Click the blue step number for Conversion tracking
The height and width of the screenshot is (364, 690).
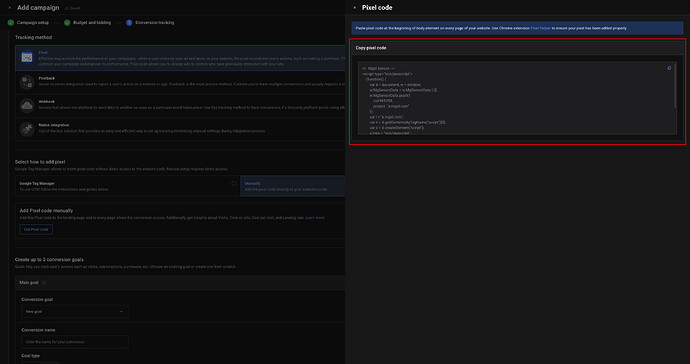click(129, 22)
